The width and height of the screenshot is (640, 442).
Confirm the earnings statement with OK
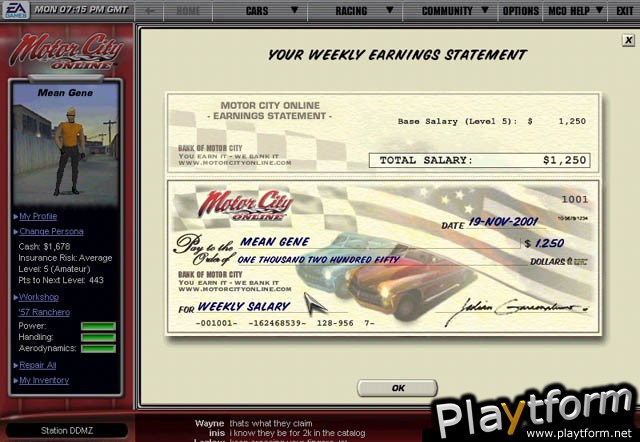398,388
